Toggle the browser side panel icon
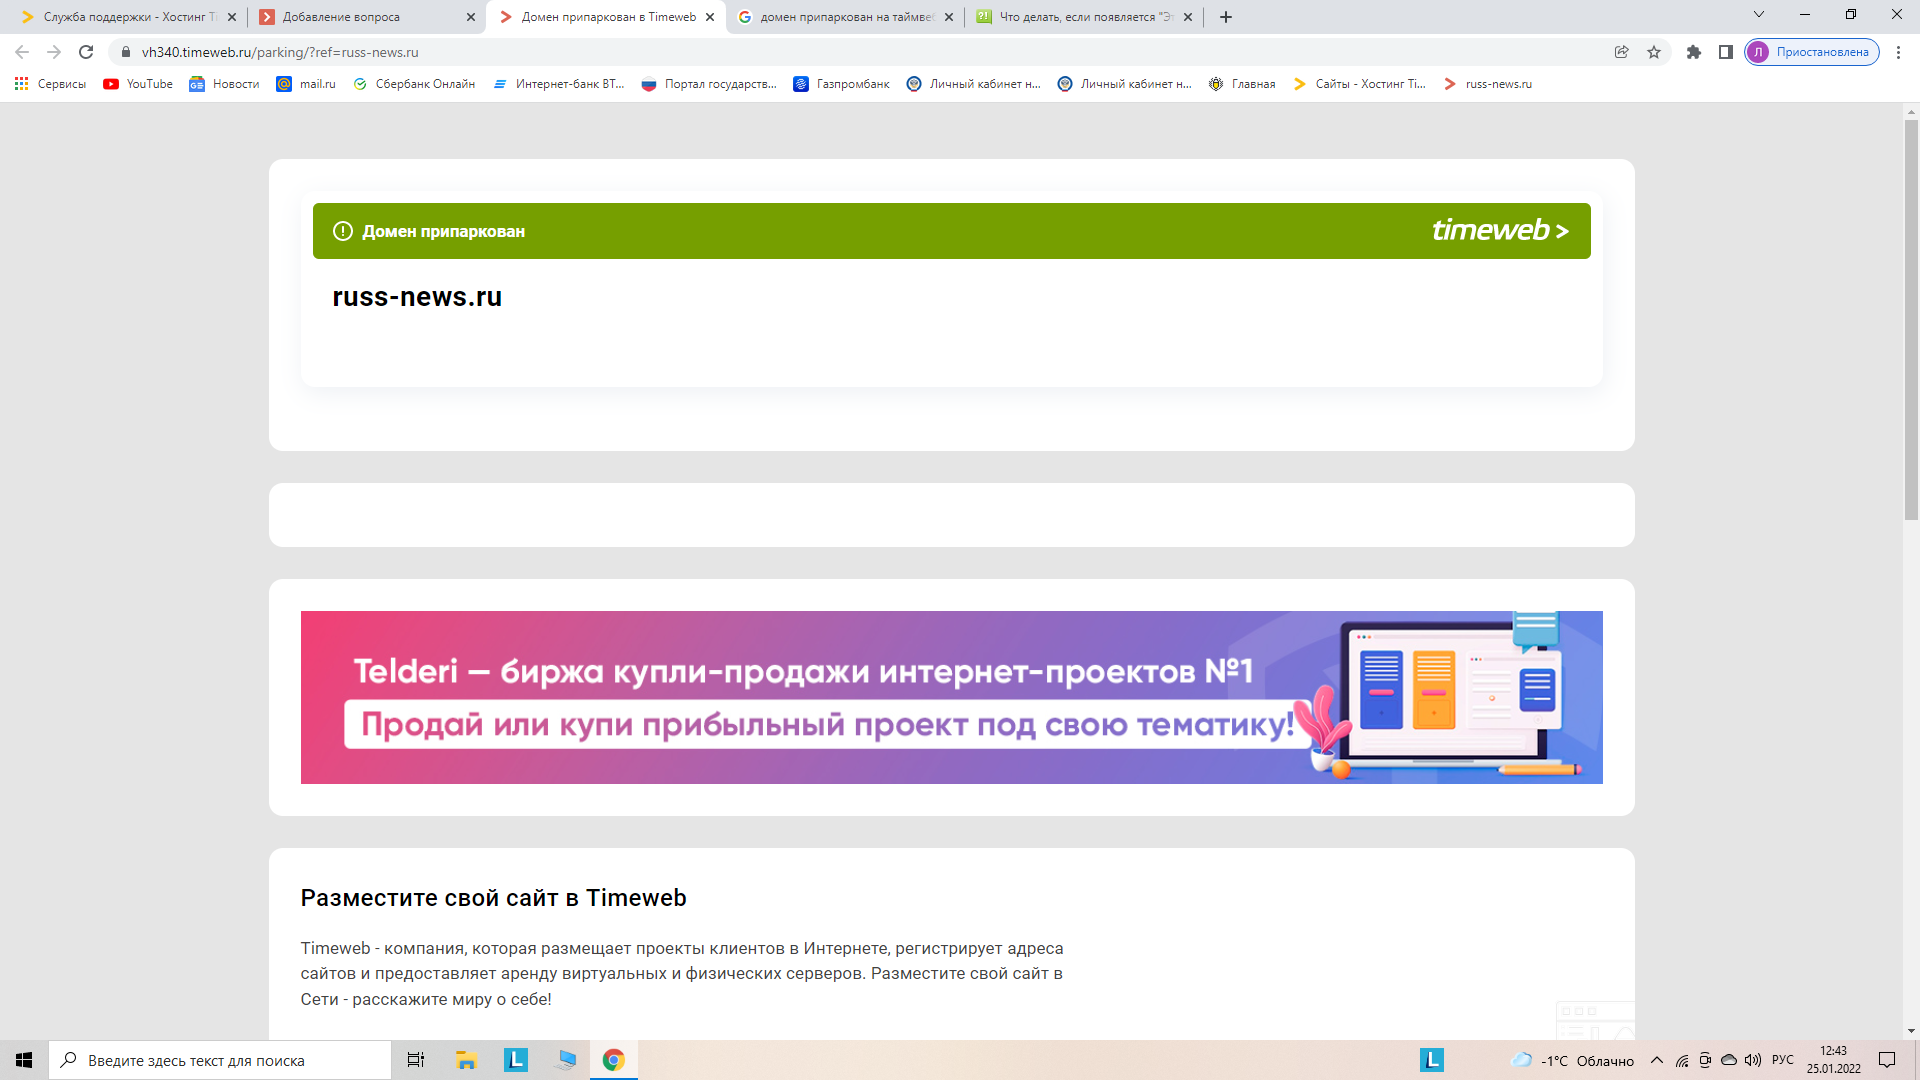Image resolution: width=1920 pixels, height=1080 pixels. click(x=1725, y=52)
